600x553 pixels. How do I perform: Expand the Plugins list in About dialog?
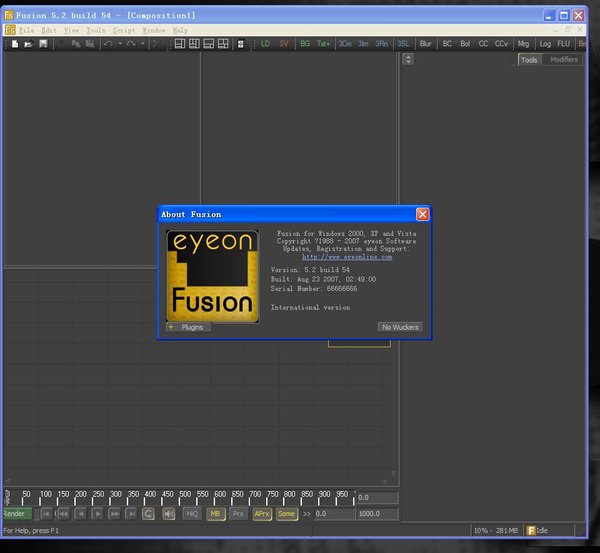click(x=188, y=327)
